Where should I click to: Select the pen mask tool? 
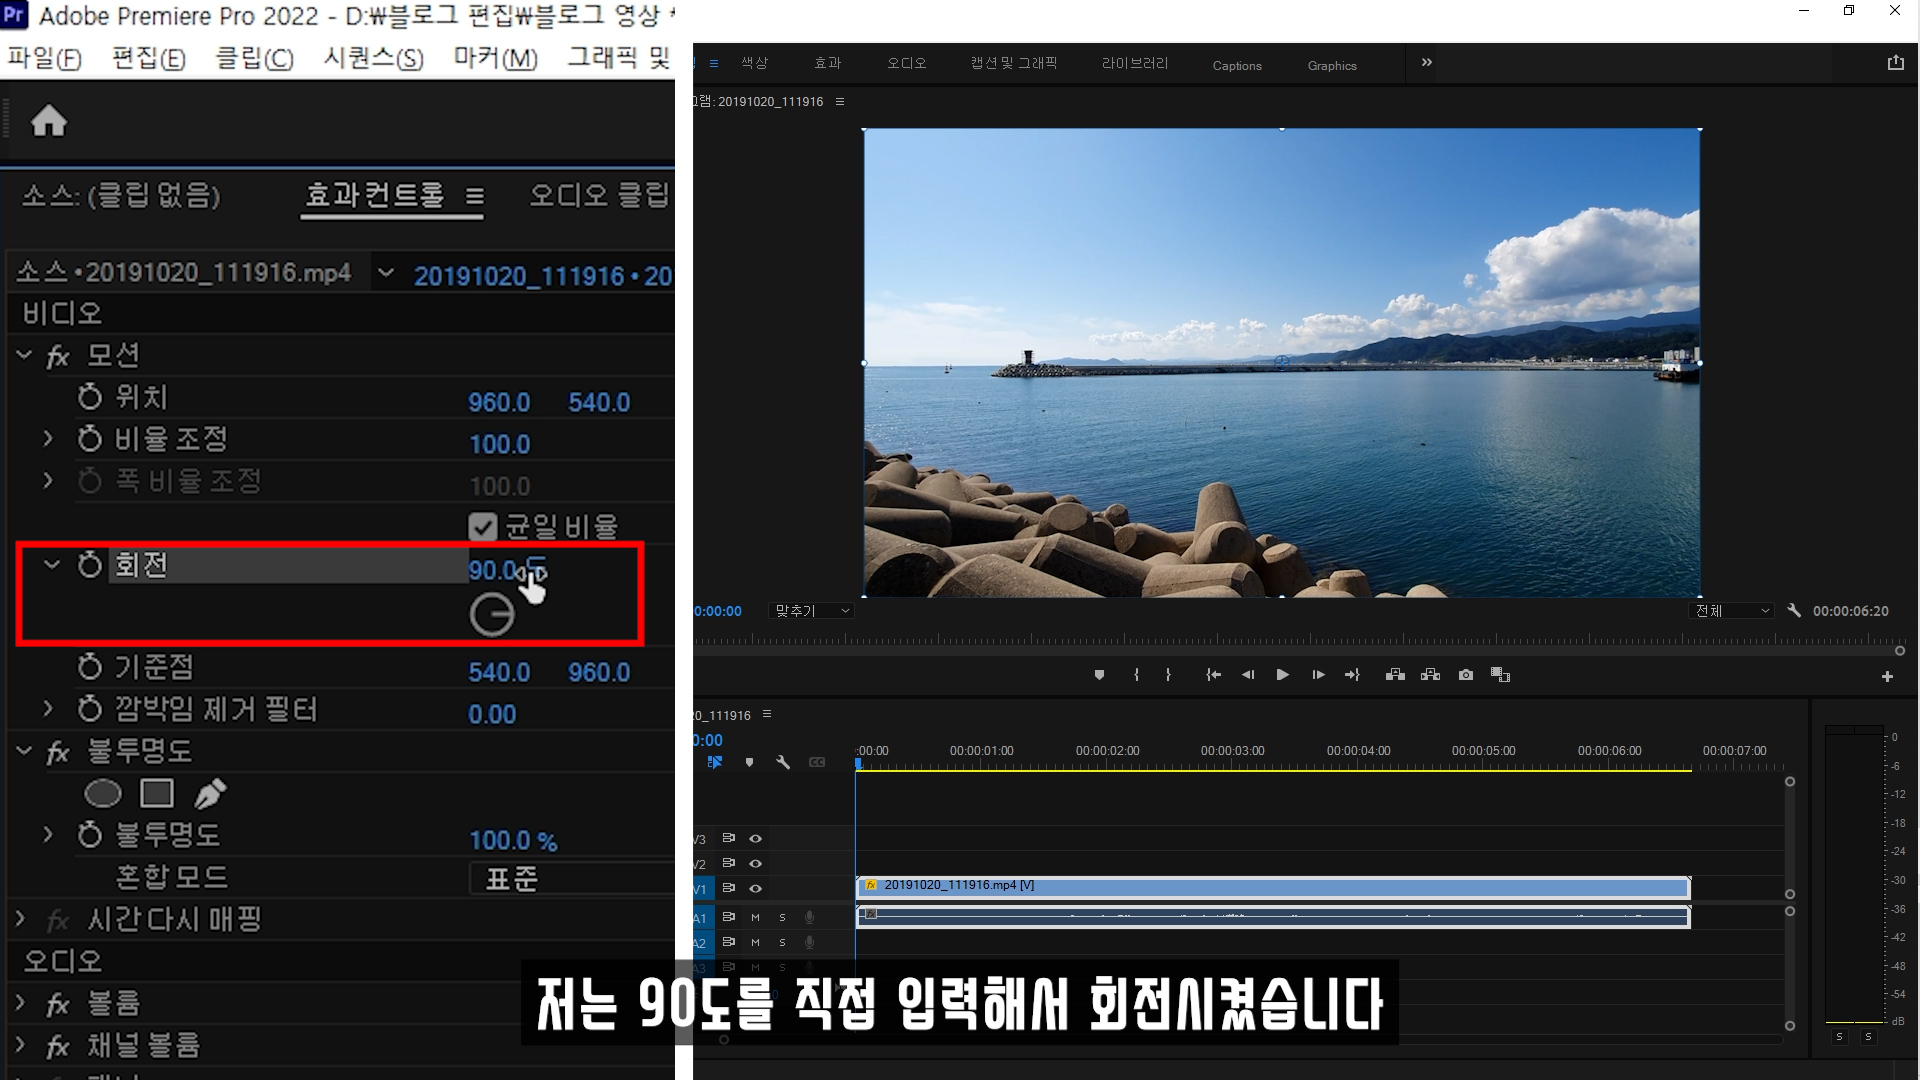(210, 794)
